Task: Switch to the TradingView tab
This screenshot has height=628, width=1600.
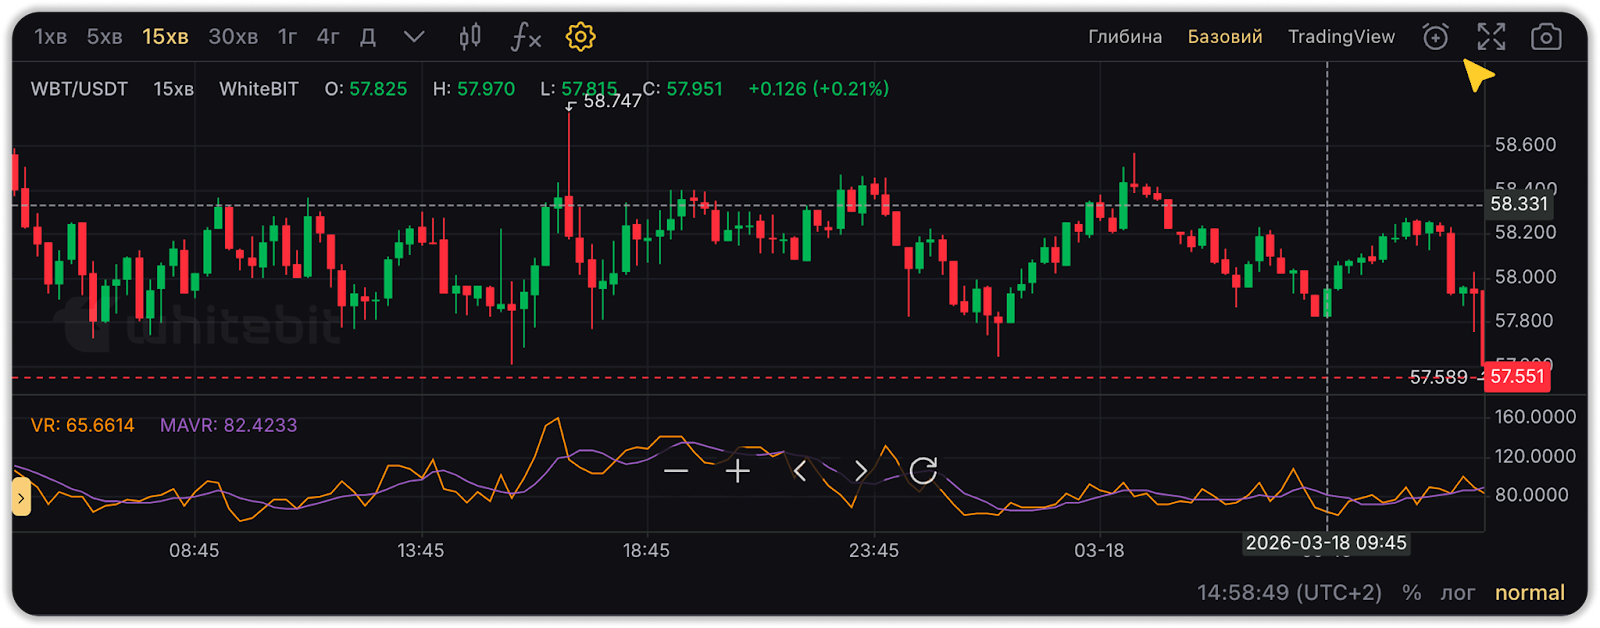Action: click(x=1341, y=37)
